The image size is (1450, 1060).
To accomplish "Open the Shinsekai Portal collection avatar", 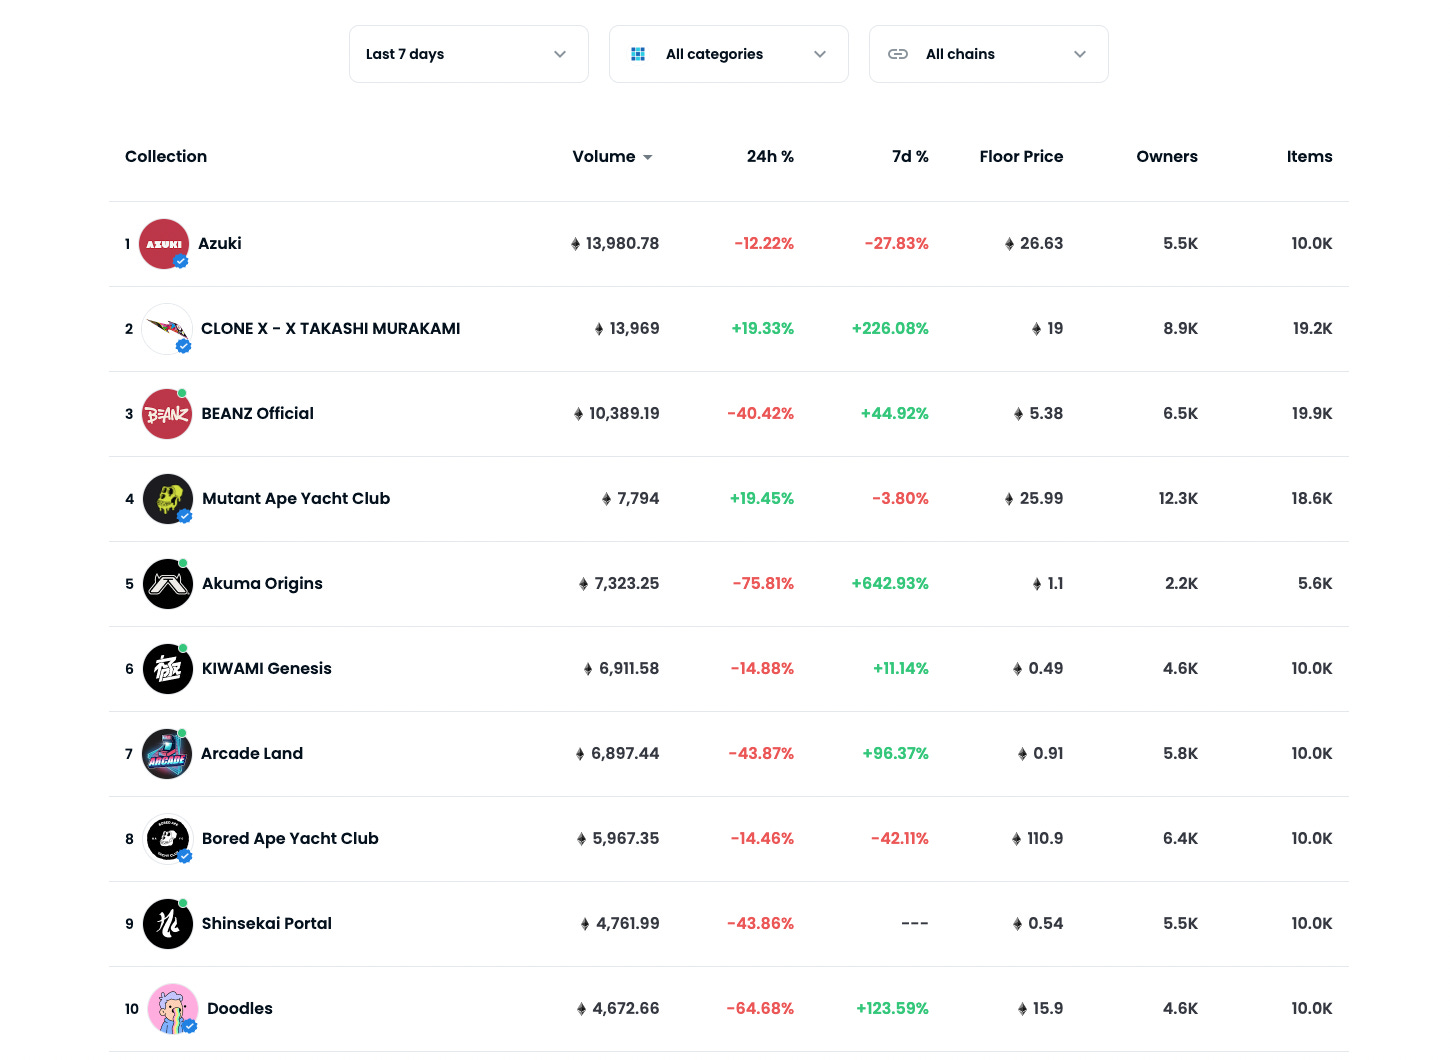I will (x=168, y=924).
